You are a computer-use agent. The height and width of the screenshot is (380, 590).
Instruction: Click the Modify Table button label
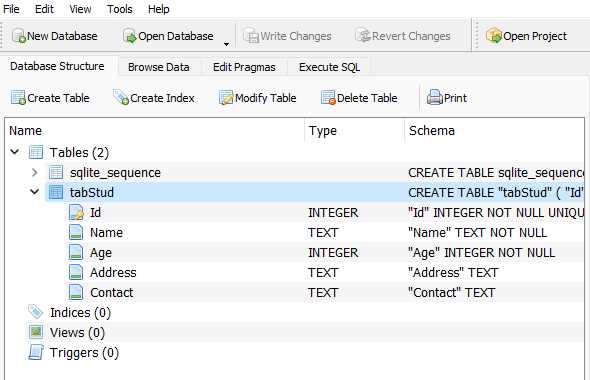pos(266,98)
